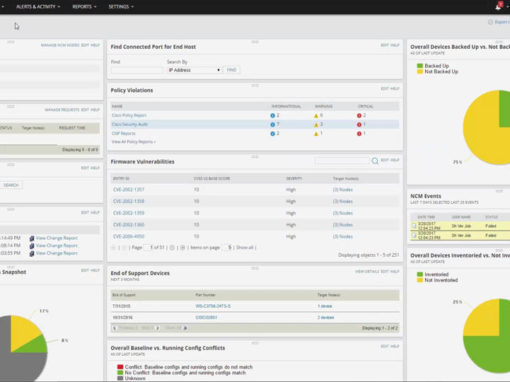
Task: Open the CISP Reports link
Action: (124, 133)
